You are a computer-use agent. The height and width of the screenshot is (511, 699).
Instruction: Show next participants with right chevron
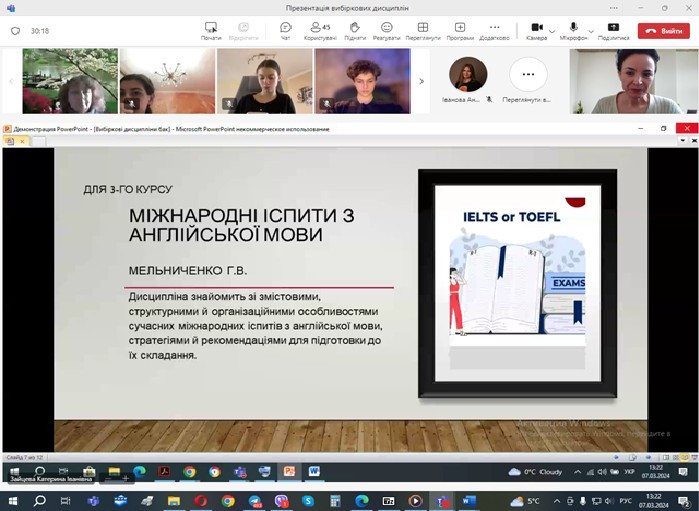421,81
